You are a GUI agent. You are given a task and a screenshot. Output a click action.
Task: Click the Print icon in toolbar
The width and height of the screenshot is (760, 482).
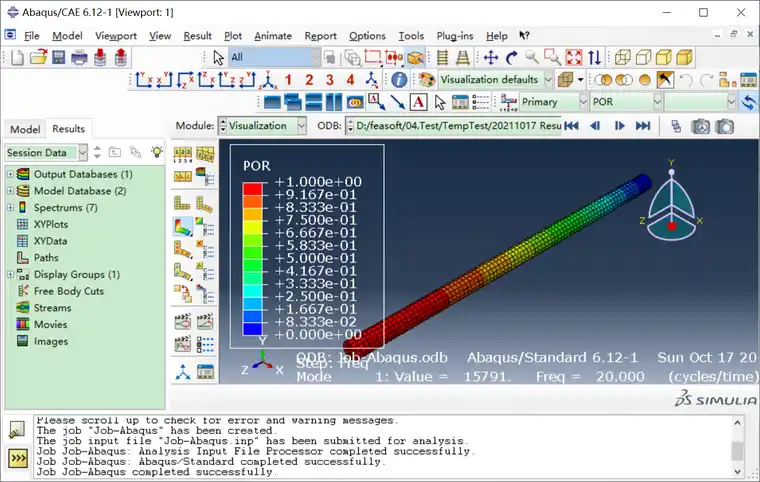(79, 58)
